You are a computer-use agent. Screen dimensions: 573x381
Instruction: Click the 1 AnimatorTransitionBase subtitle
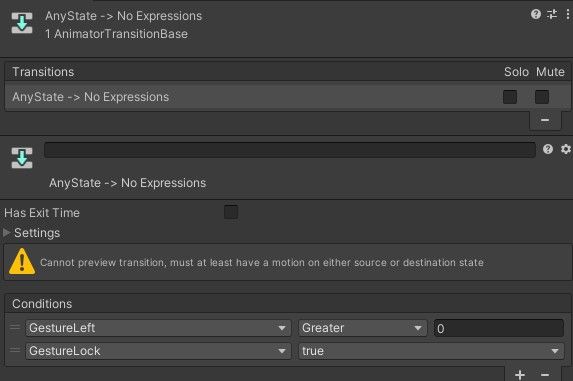pos(116,34)
